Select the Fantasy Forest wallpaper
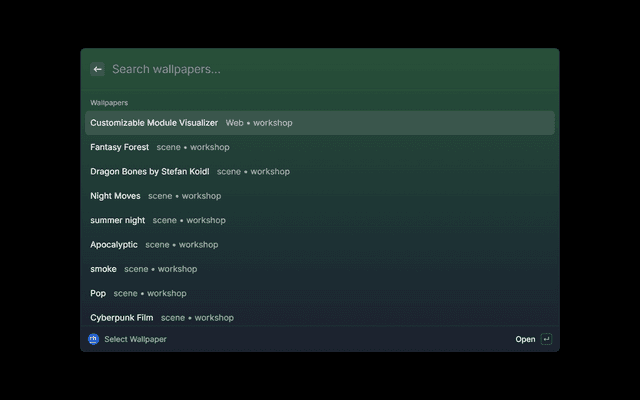 (x=320, y=147)
